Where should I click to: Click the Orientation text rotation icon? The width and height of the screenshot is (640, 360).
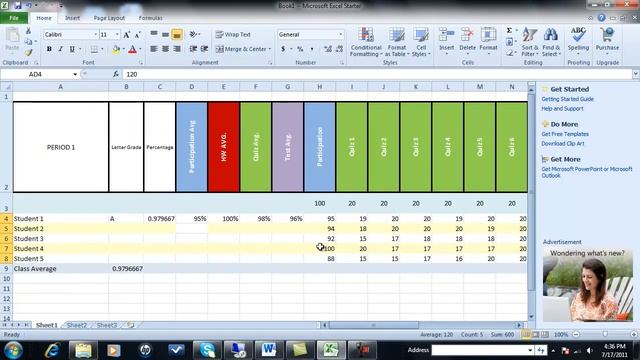[194, 35]
